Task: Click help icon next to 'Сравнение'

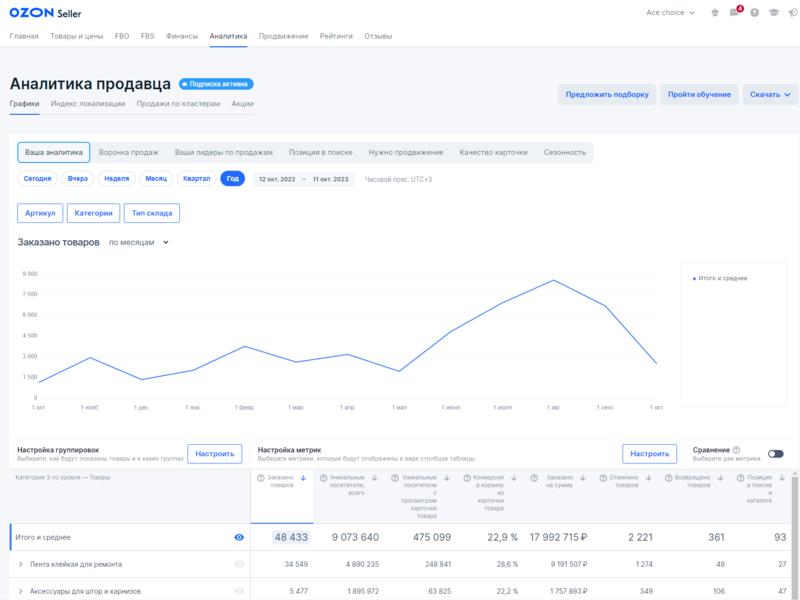Action: [736, 450]
